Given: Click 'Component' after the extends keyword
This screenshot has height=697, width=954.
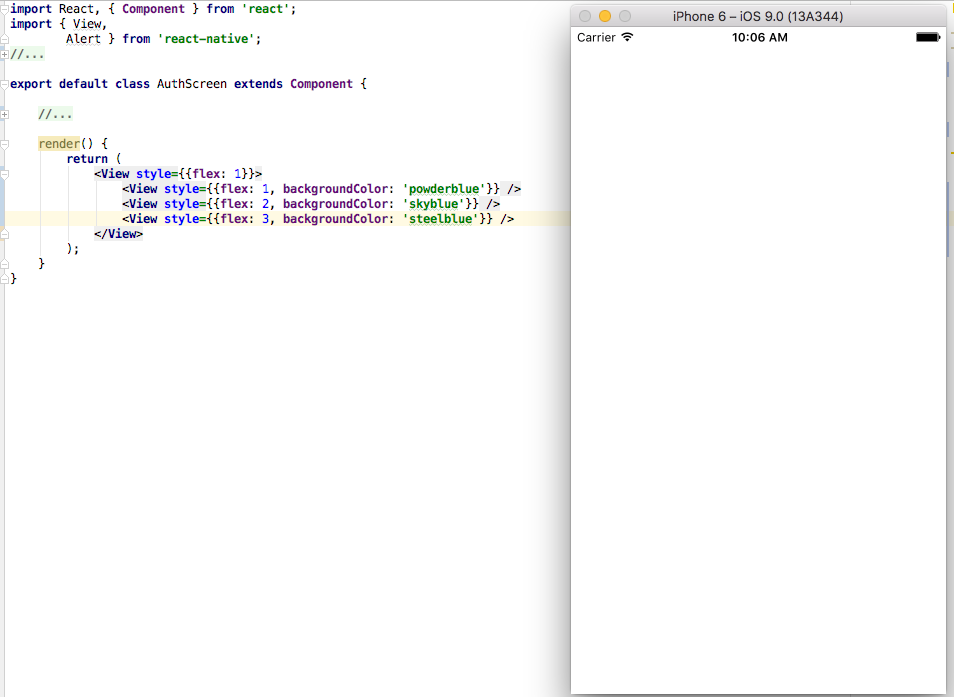Looking at the screenshot, I should pyautogui.click(x=321, y=84).
